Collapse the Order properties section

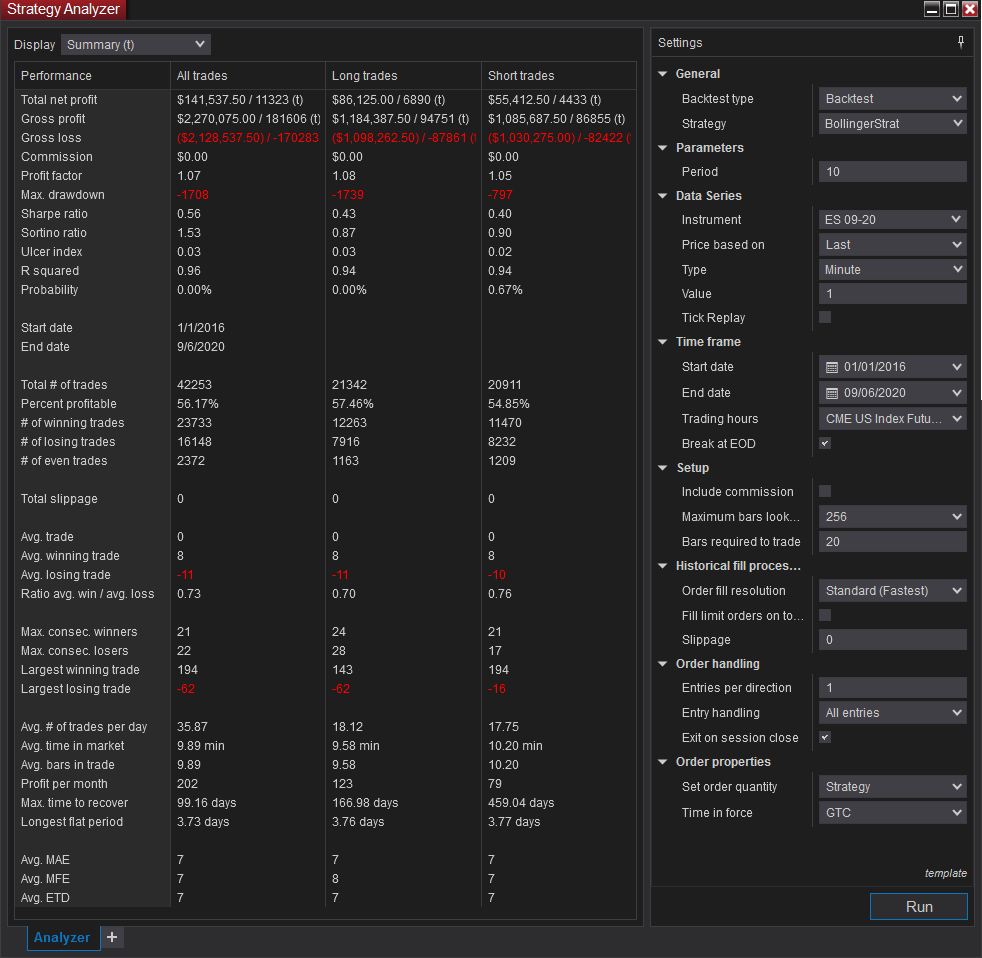(663, 762)
